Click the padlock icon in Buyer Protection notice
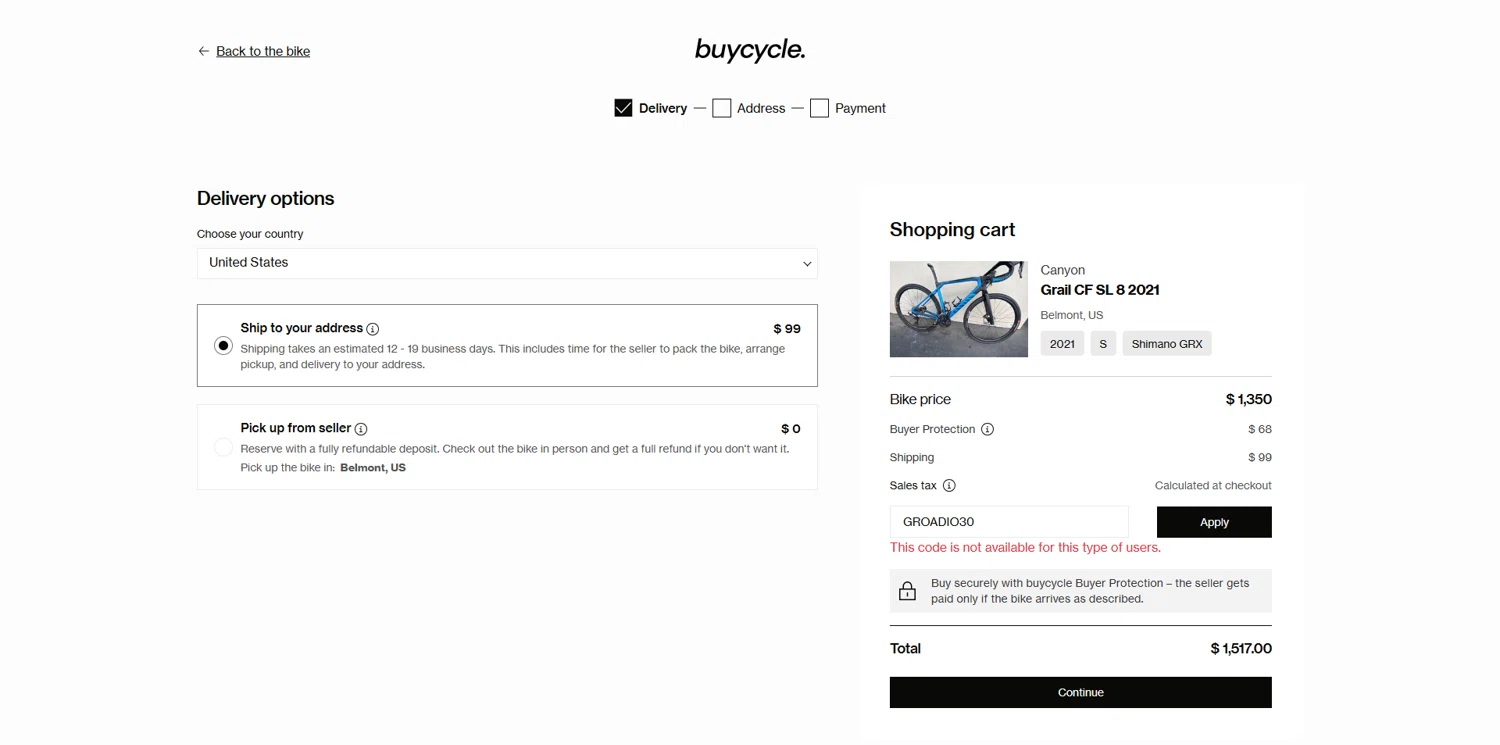This screenshot has width=1500, height=745. click(907, 591)
